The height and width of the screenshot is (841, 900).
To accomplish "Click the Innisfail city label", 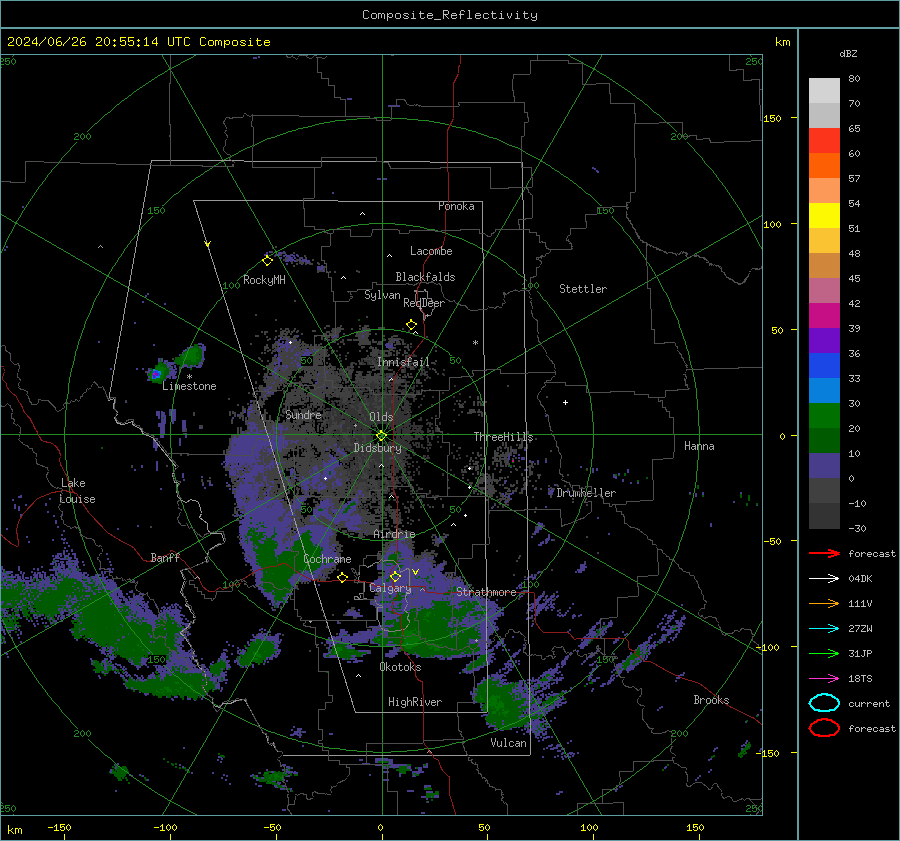I will [x=404, y=362].
